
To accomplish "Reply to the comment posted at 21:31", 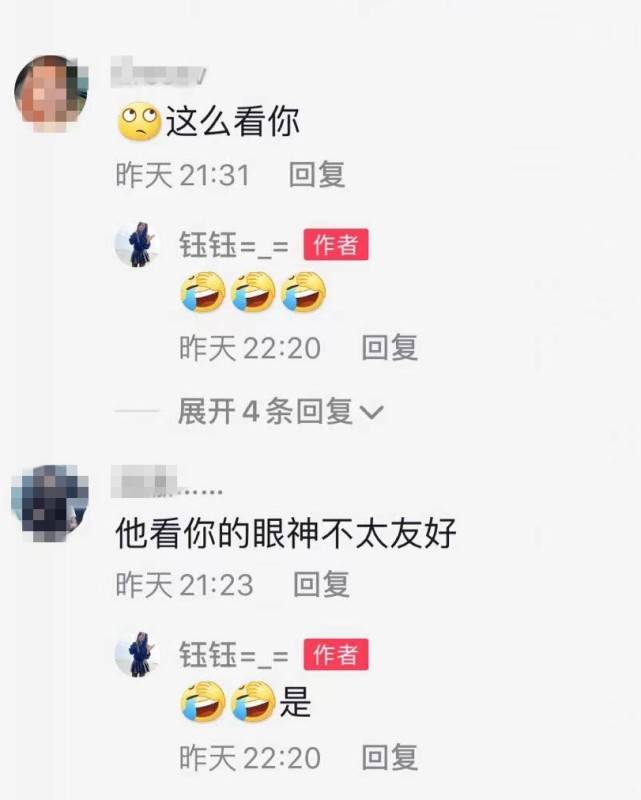I will coord(317,174).
